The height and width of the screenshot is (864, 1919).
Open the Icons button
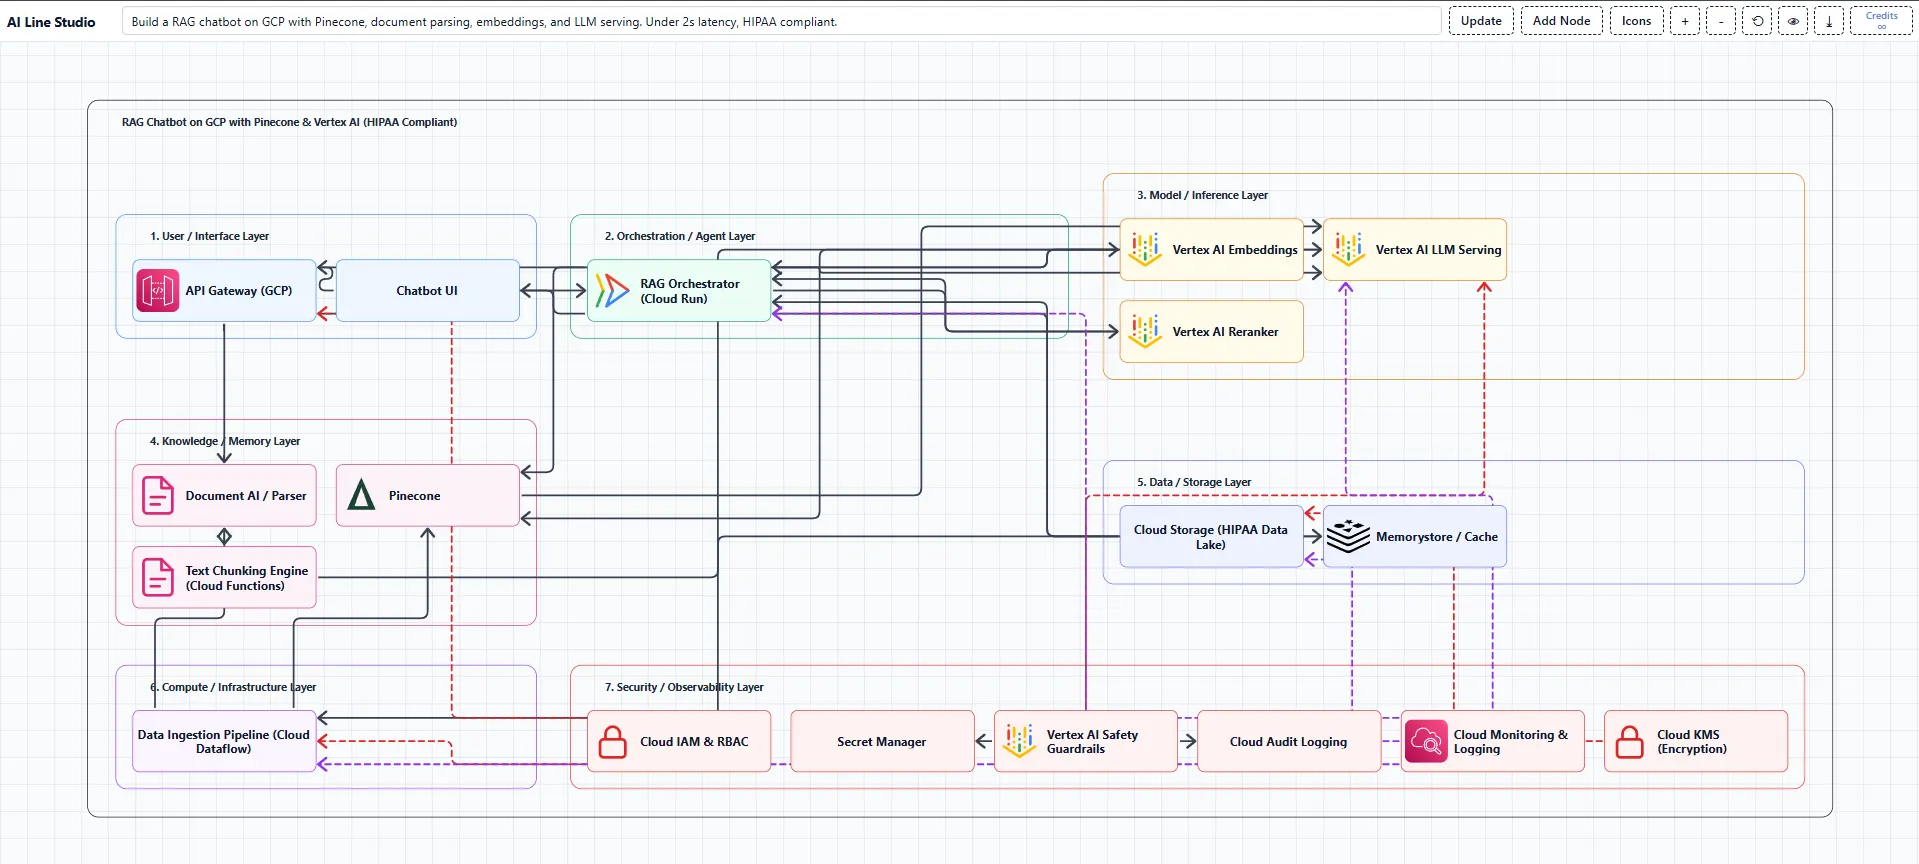pyautogui.click(x=1637, y=21)
